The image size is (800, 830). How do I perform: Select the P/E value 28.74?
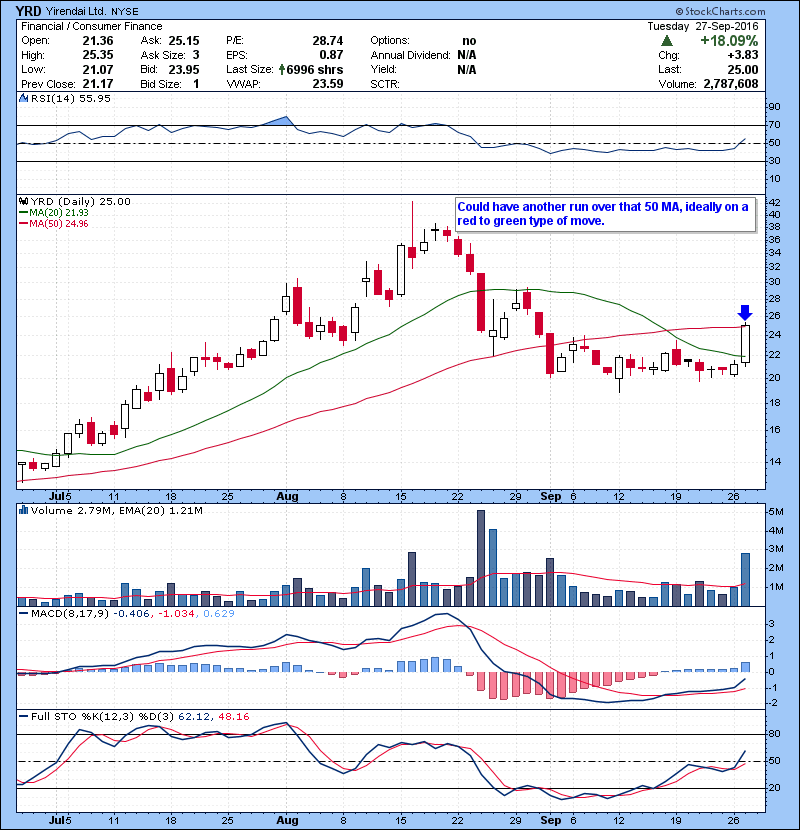coord(328,41)
